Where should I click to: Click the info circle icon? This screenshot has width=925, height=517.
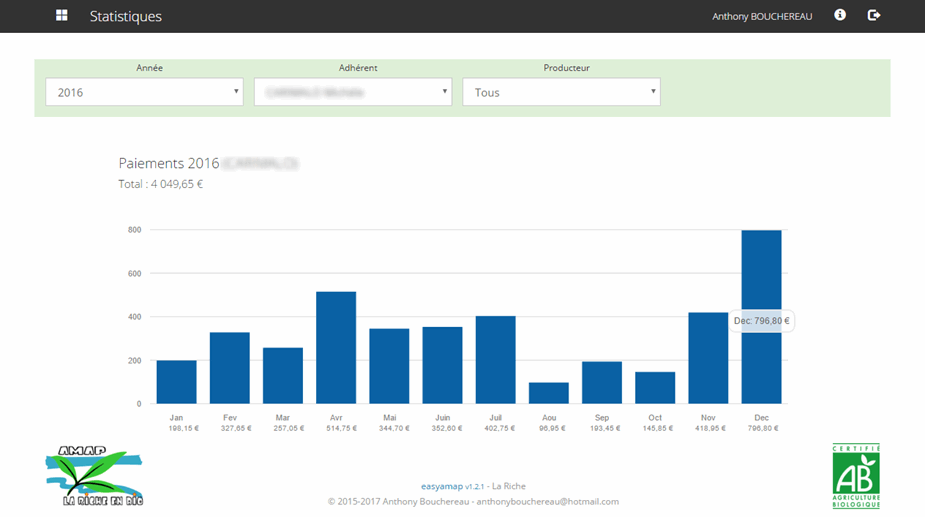pyautogui.click(x=840, y=16)
